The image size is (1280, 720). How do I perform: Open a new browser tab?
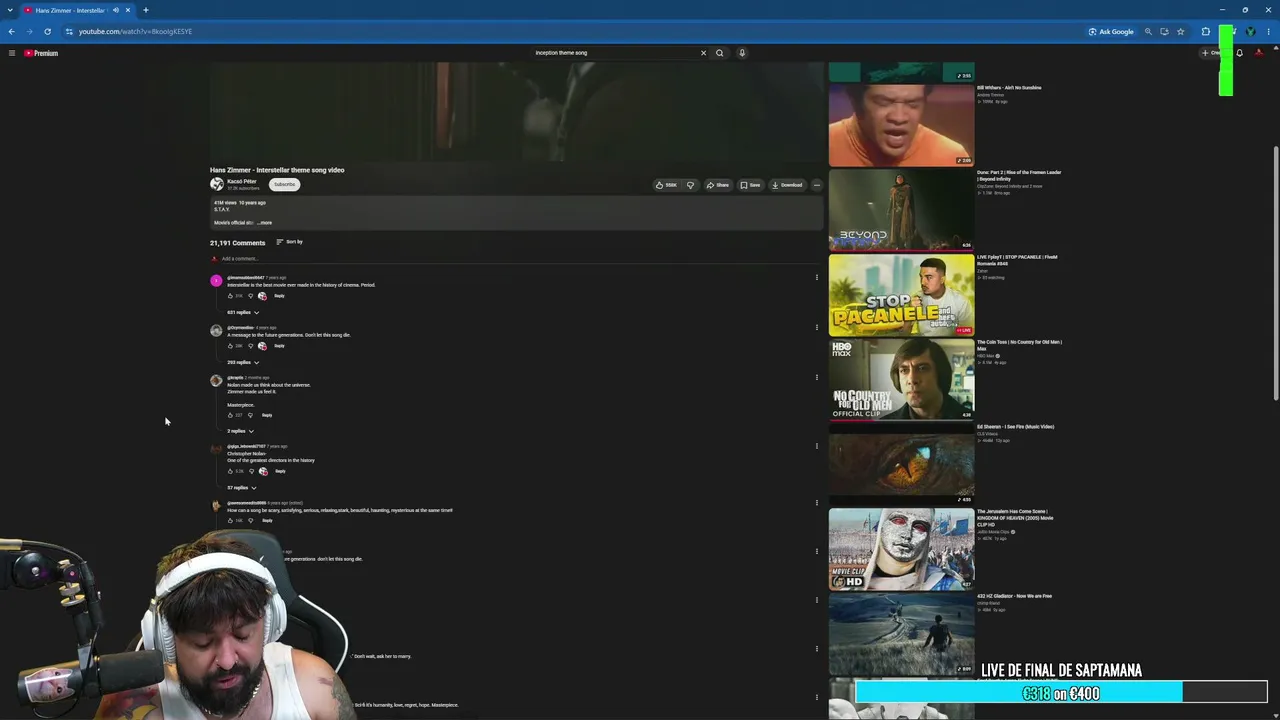pos(146,10)
